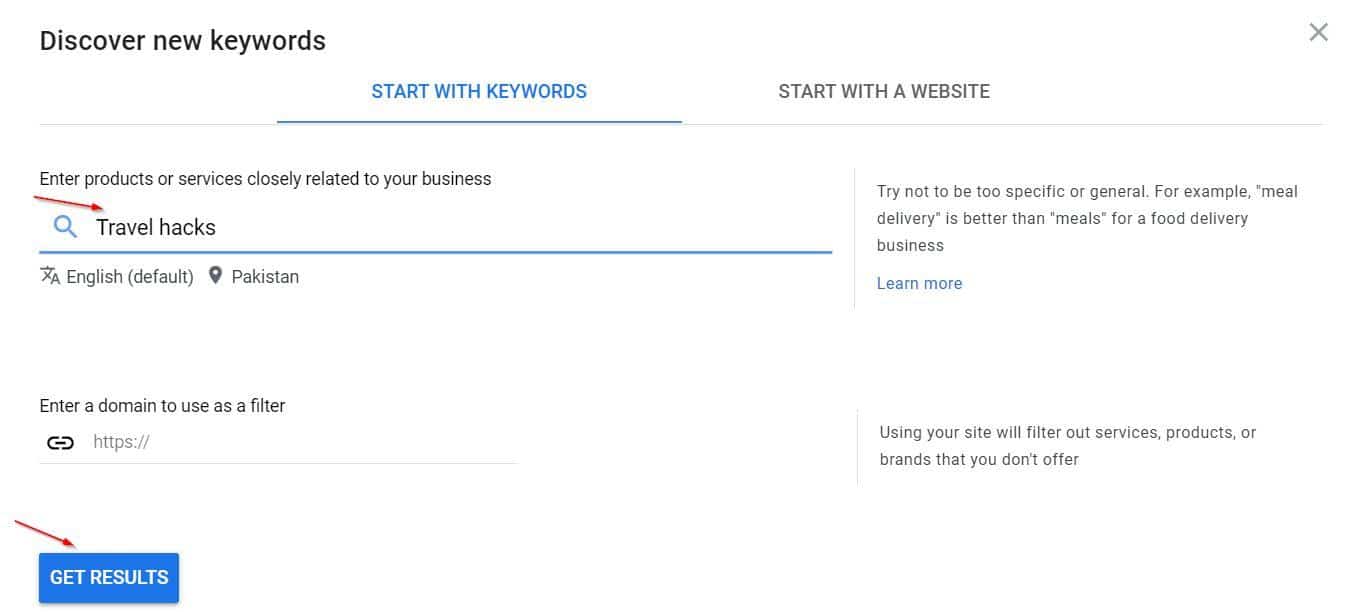Screen dimensions: 1349x612
Task: Click the link chain icon
Action: point(60,442)
